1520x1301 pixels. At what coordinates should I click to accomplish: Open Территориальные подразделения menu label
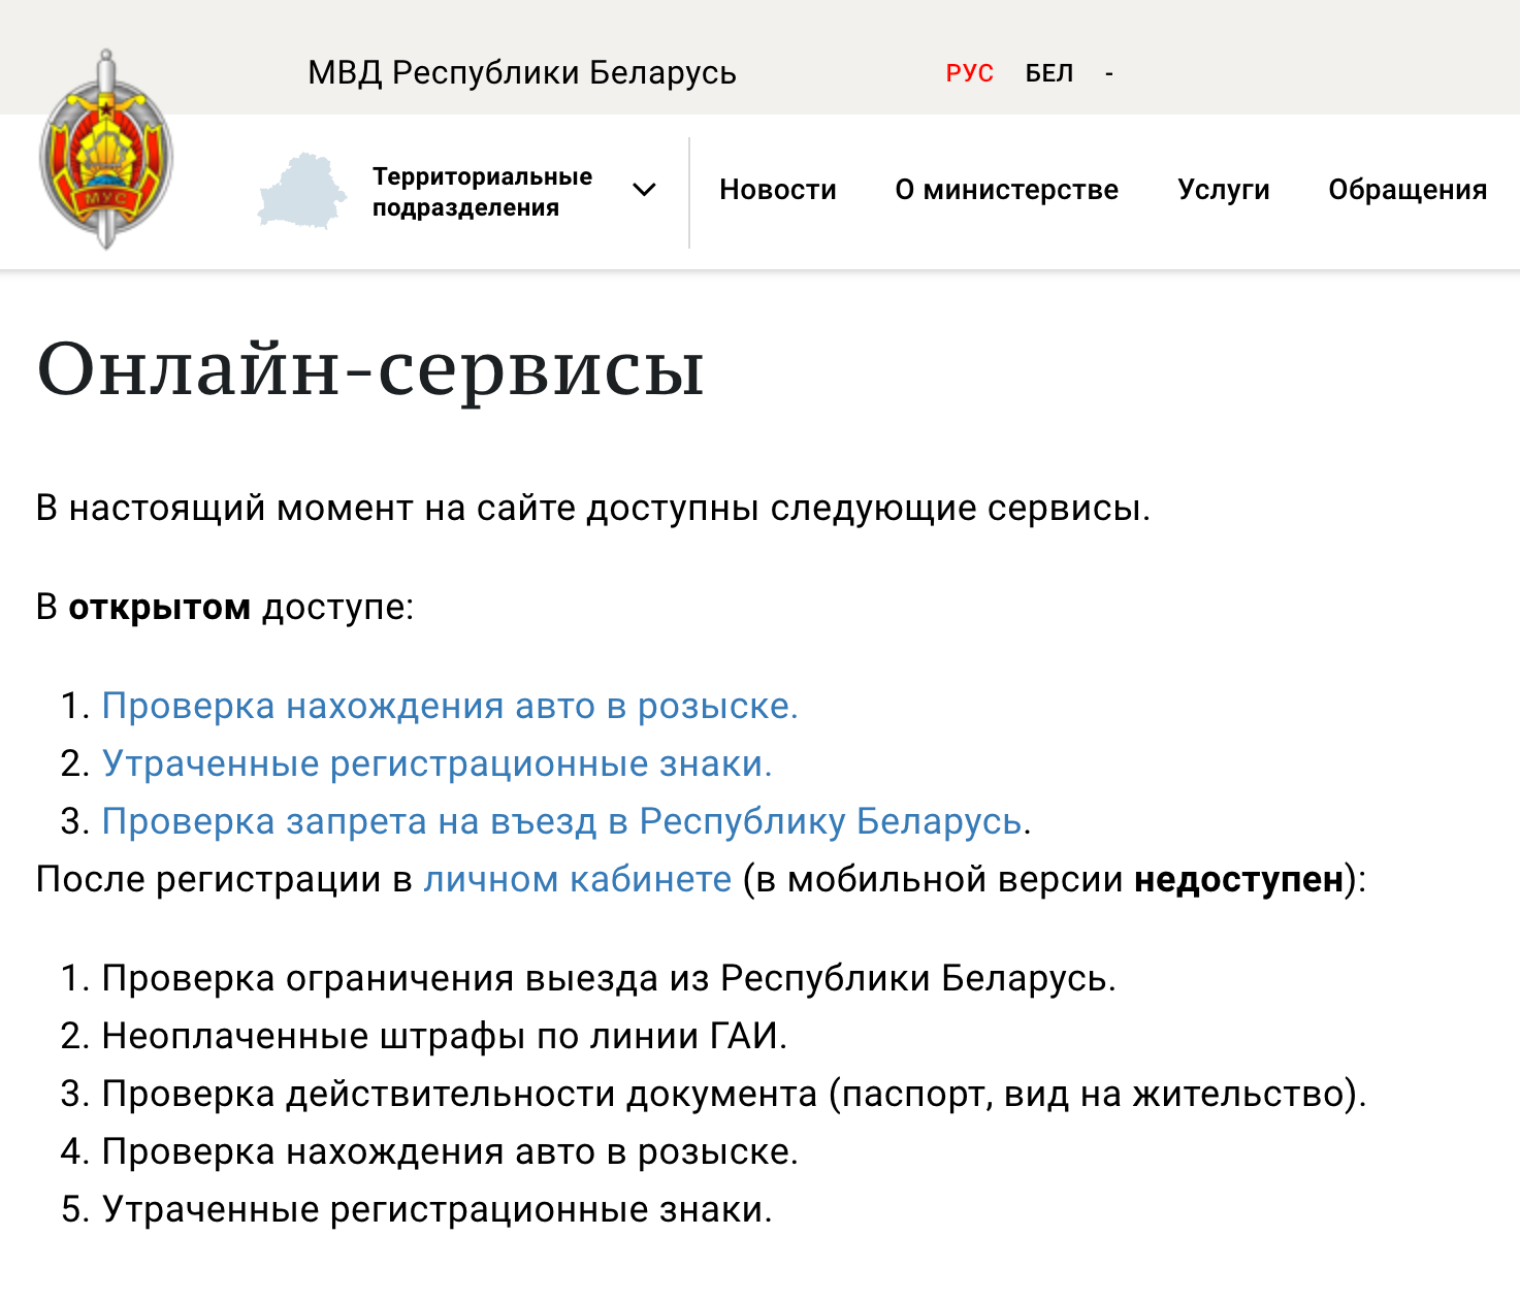click(482, 192)
